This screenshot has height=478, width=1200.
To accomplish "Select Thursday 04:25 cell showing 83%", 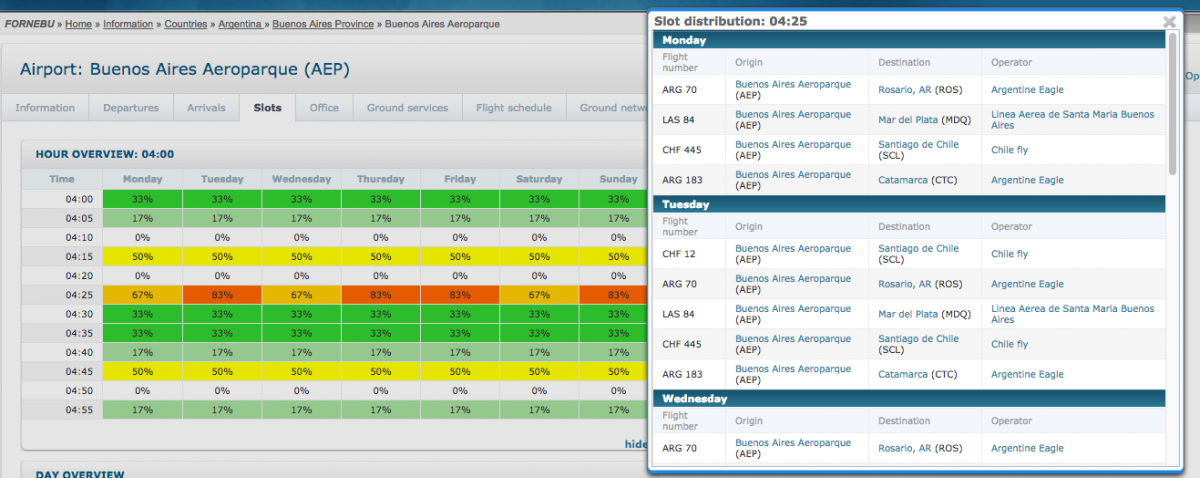I will pyautogui.click(x=380, y=295).
